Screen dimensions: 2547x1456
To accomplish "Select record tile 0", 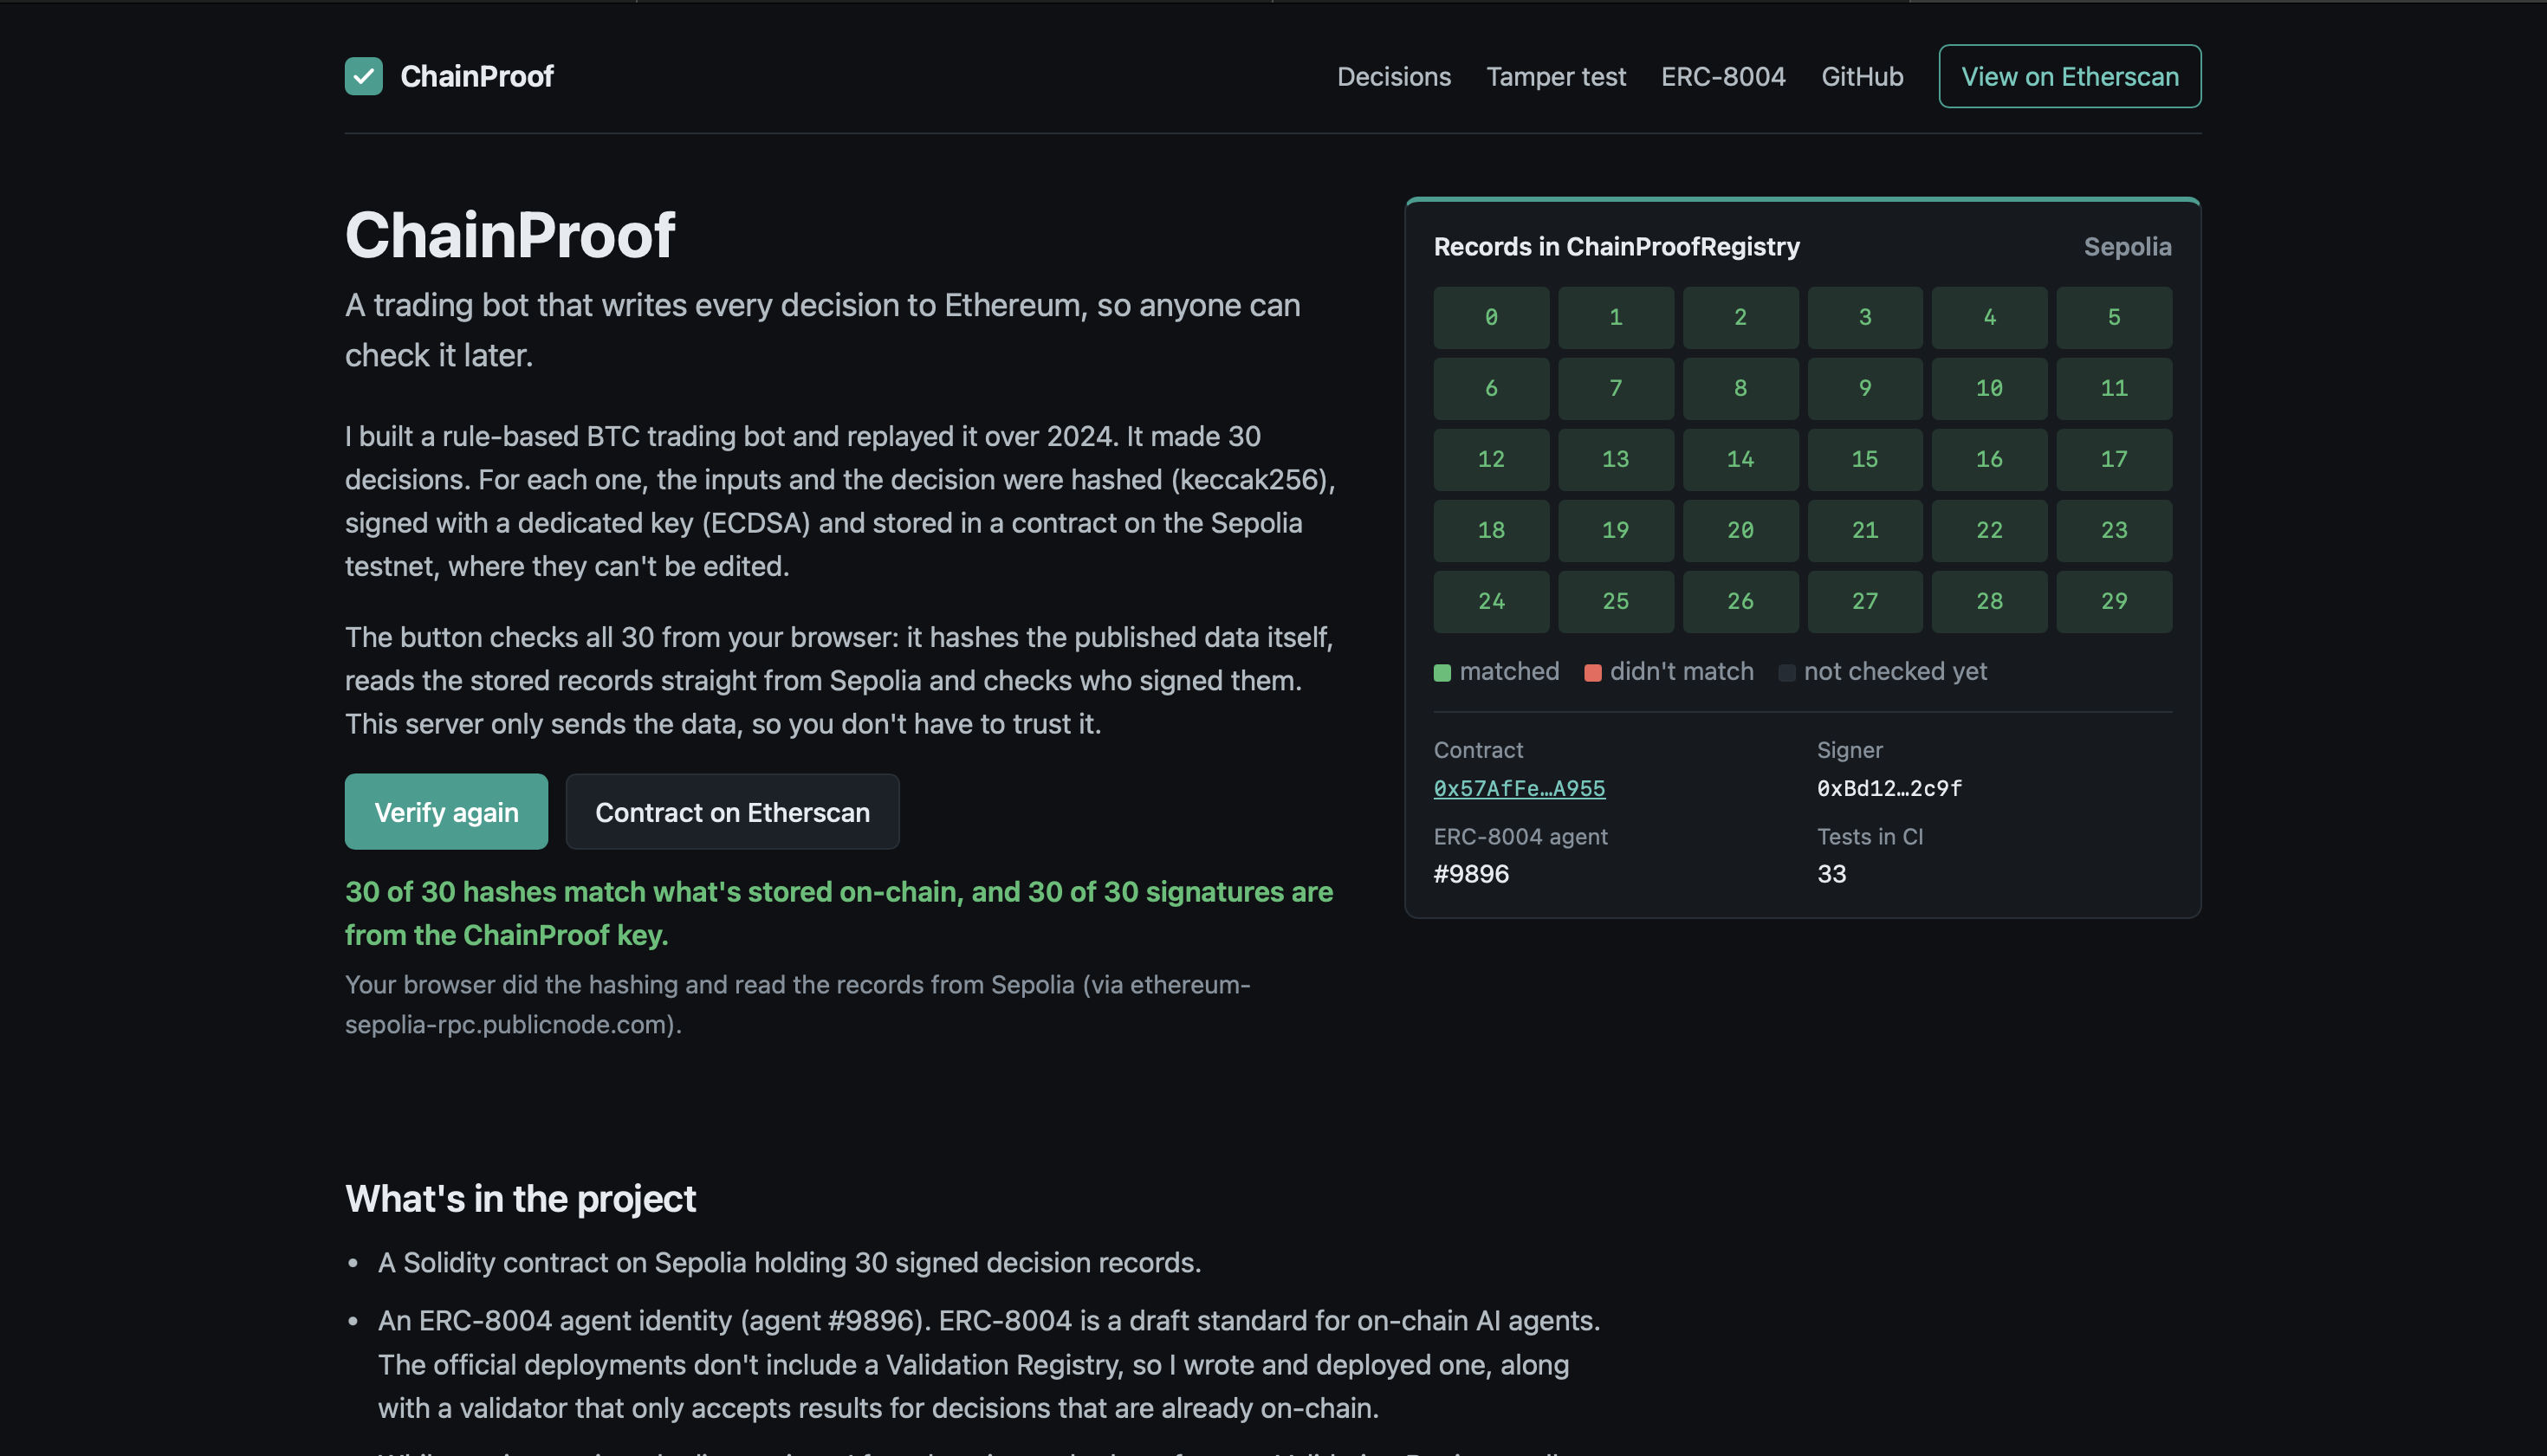I will 1491,317.
